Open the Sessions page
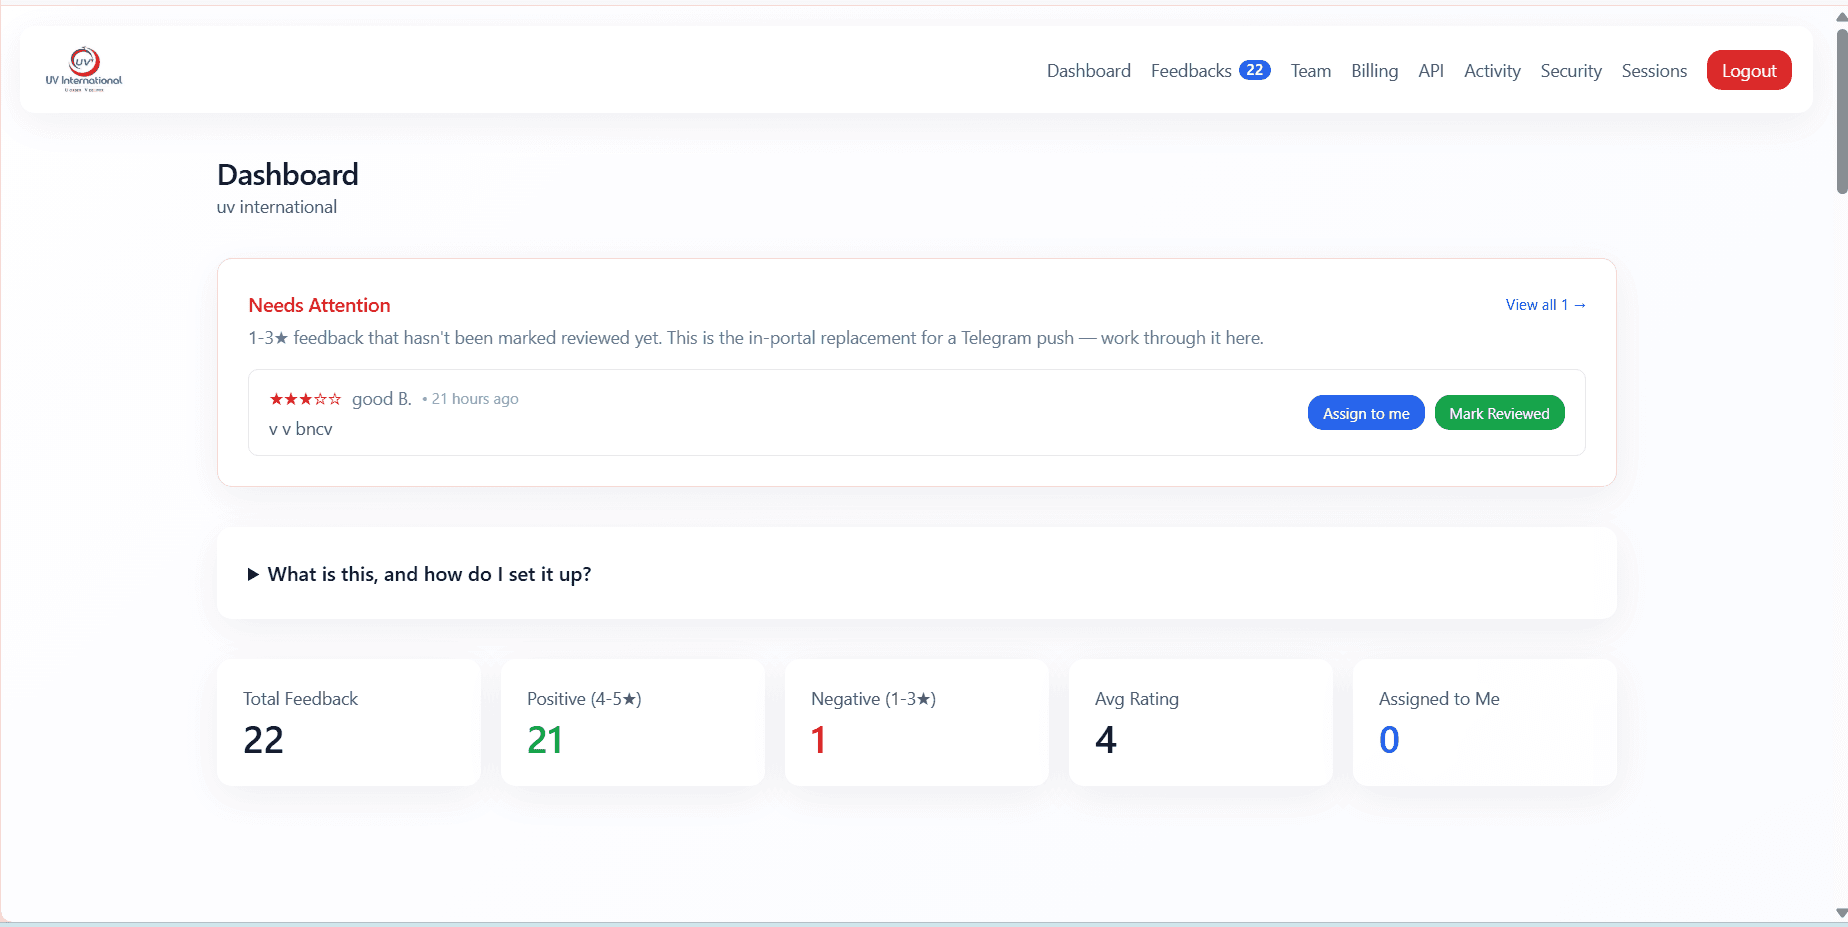This screenshot has width=1848, height=927. coord(1654,71)
